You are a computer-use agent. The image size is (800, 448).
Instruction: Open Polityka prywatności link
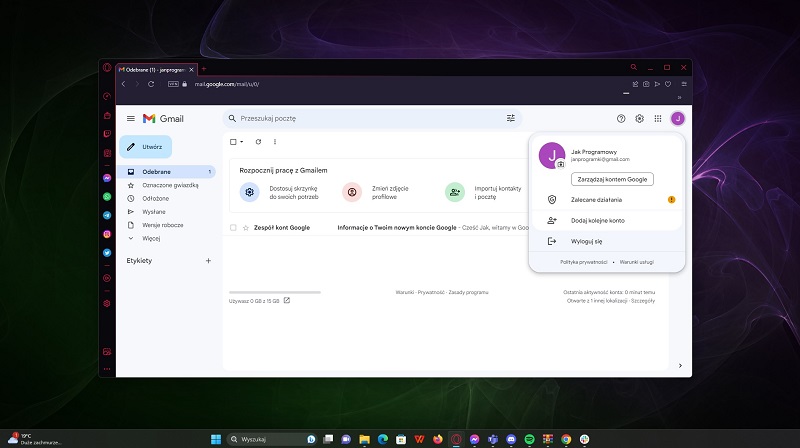[x=584, y=262]
